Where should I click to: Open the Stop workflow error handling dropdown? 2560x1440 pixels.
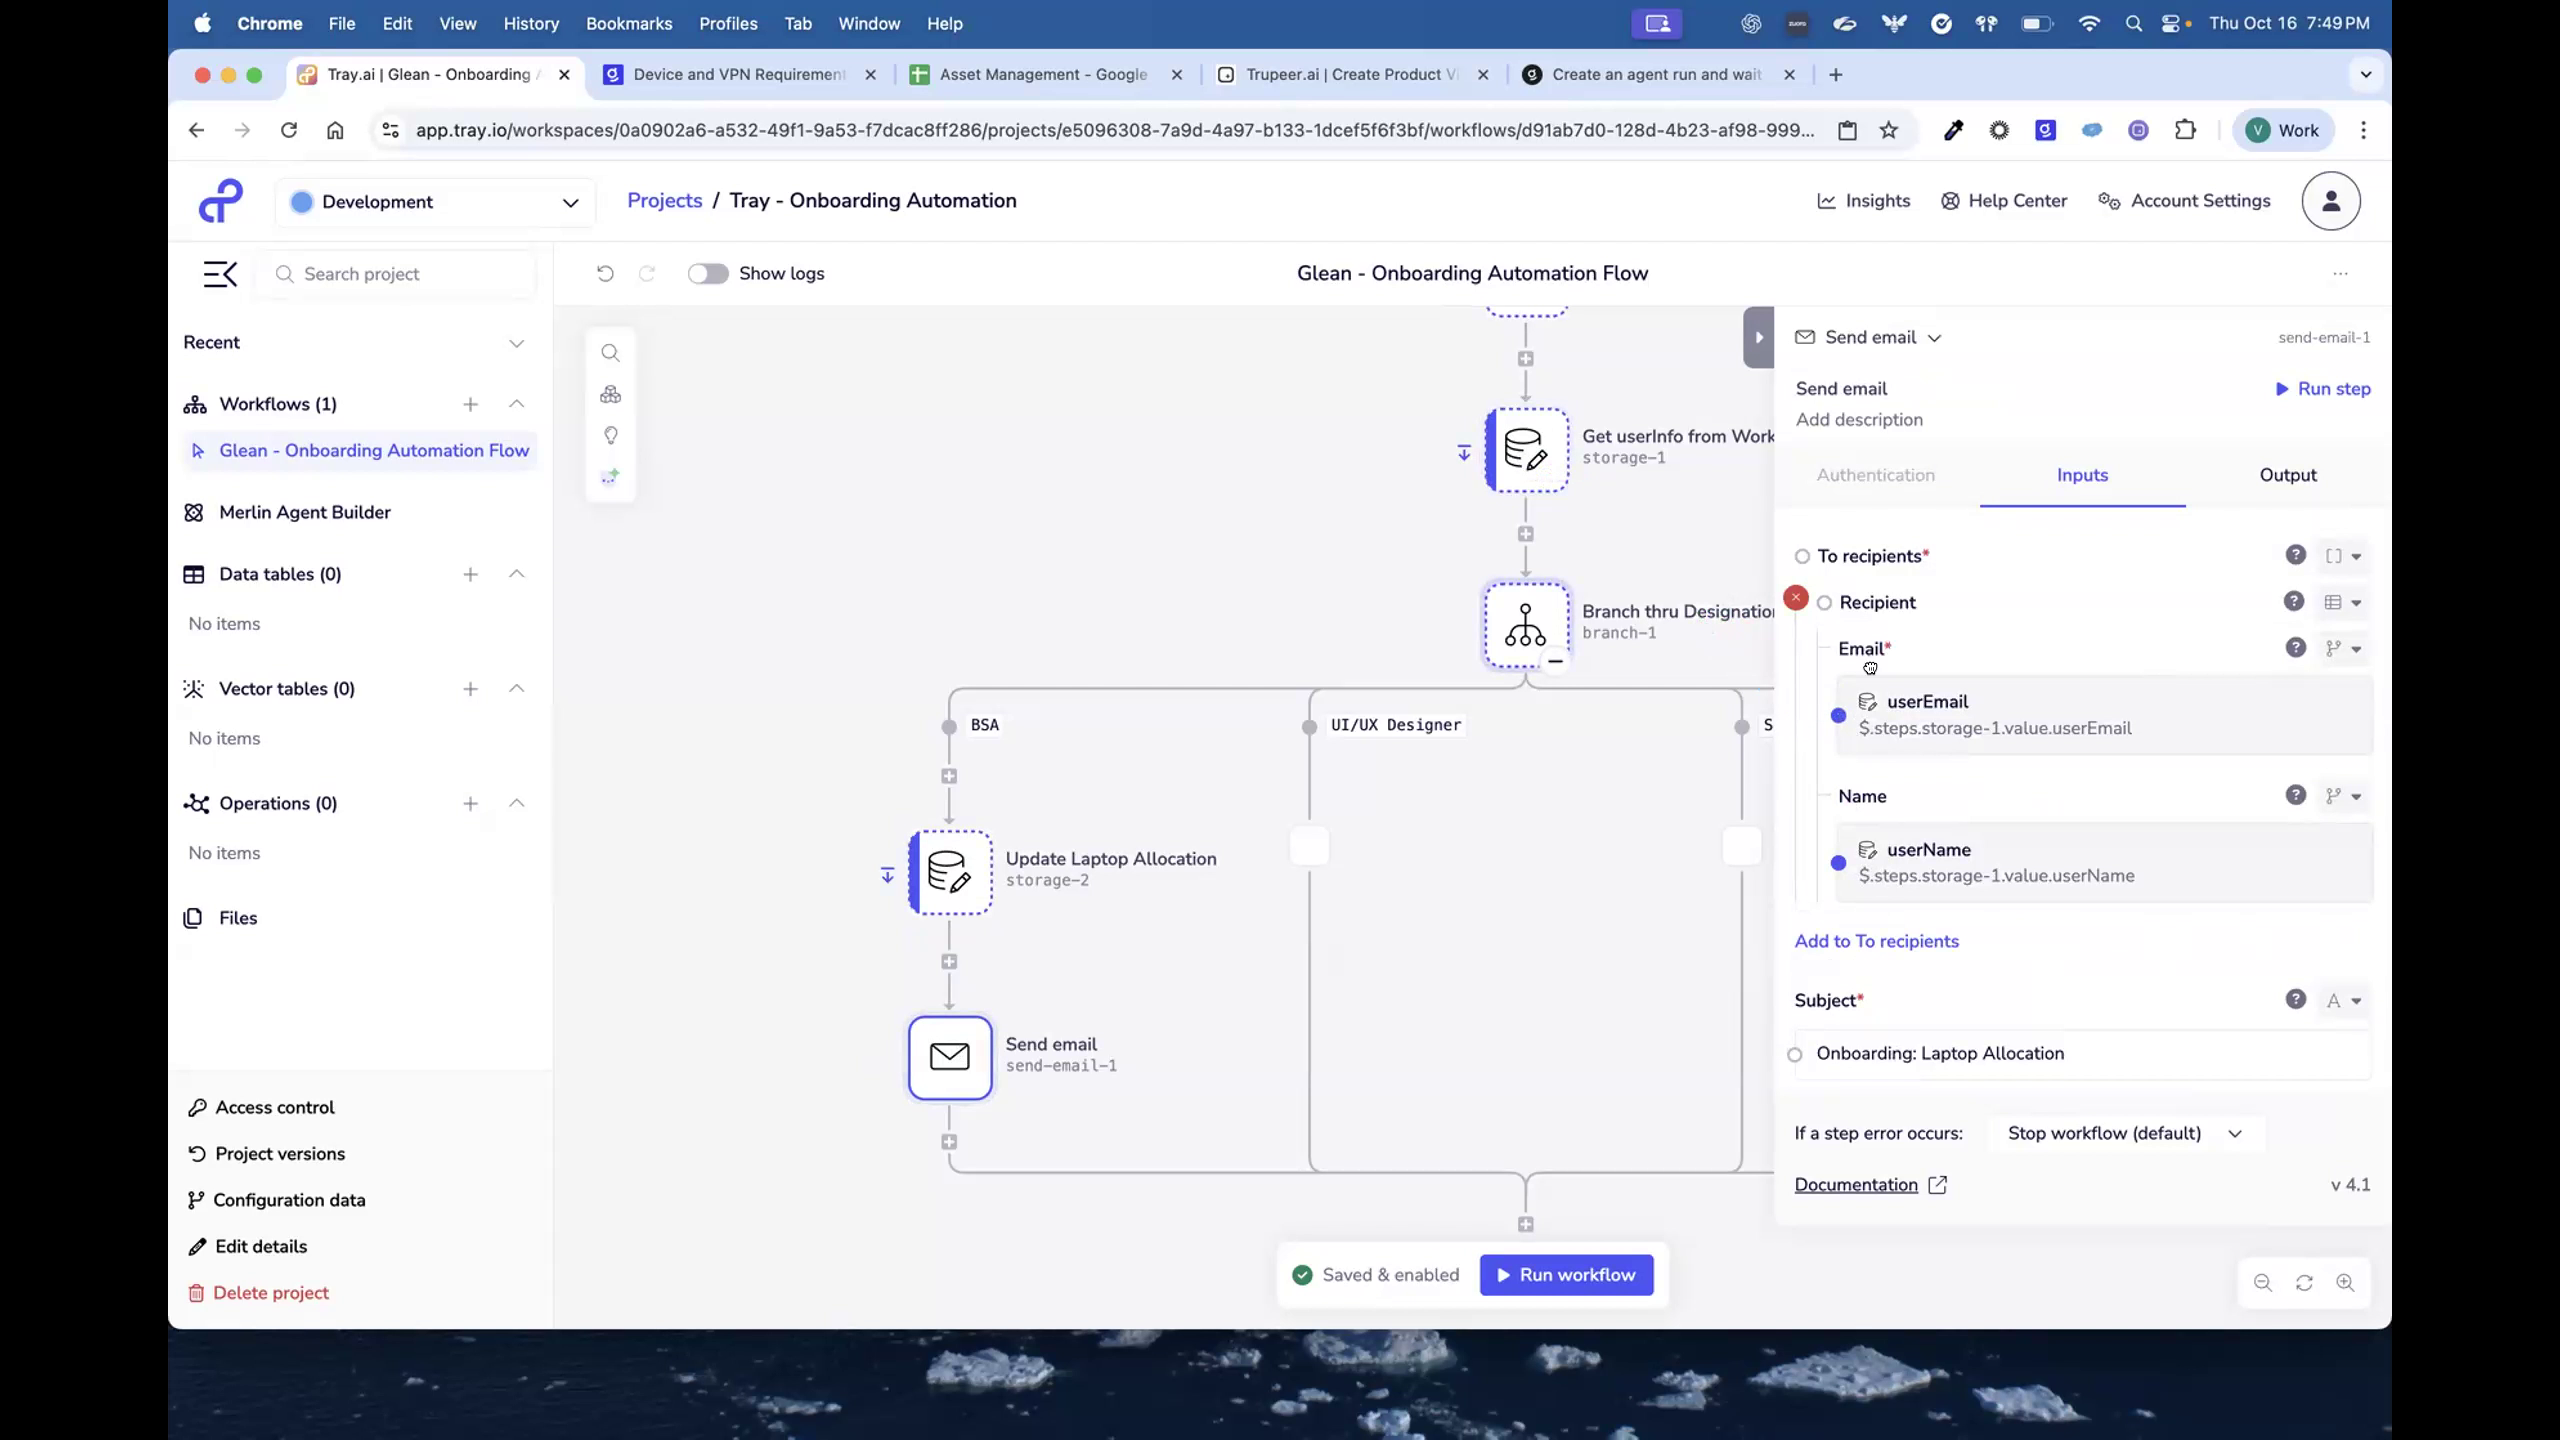(x=2124, y=1133)
